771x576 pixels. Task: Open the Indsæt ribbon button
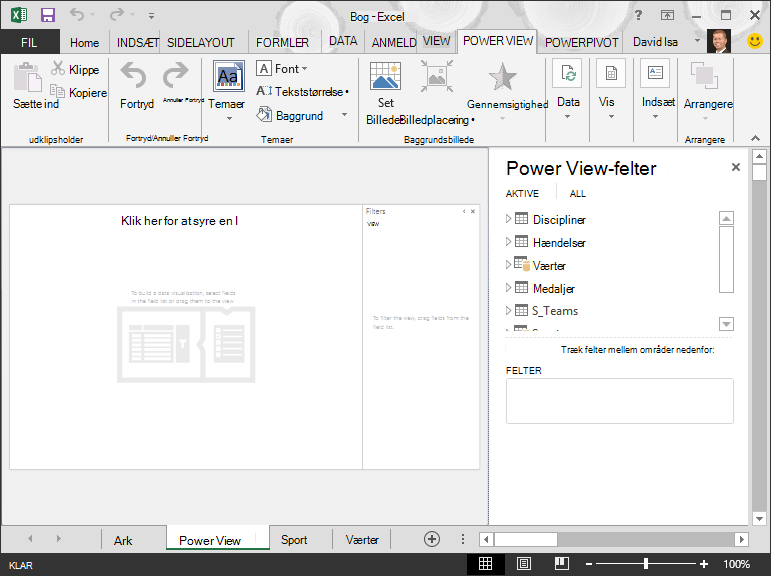click(x=658, y=89)
